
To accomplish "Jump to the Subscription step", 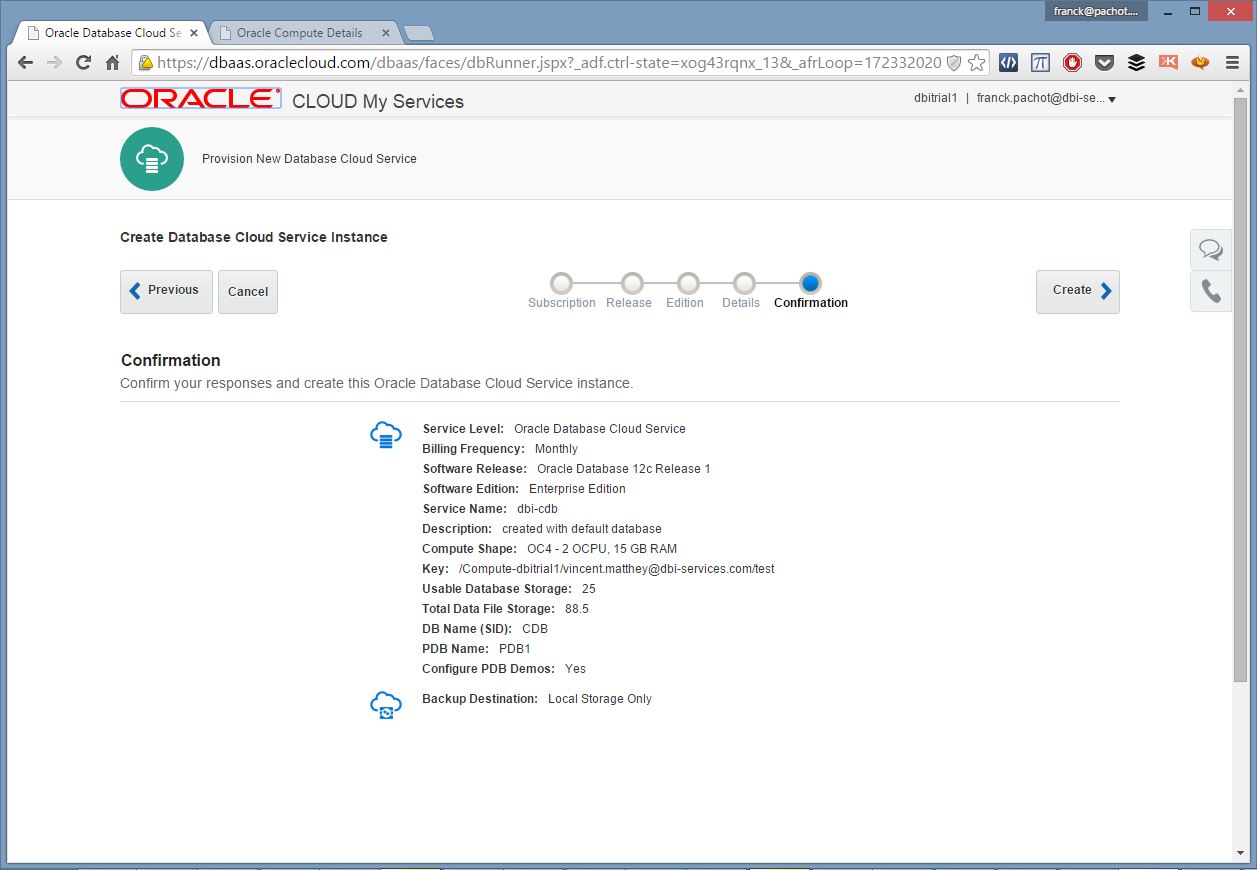I will pyautogui.click(x=562, y=284).
